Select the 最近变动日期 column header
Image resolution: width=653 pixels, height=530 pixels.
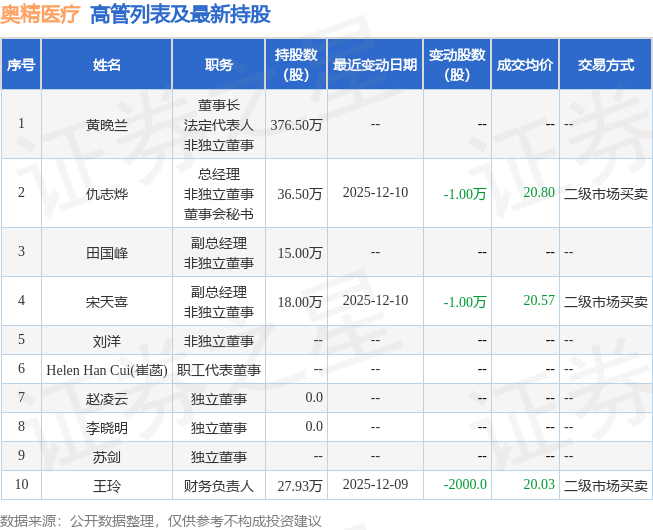(x=375, y=65)
